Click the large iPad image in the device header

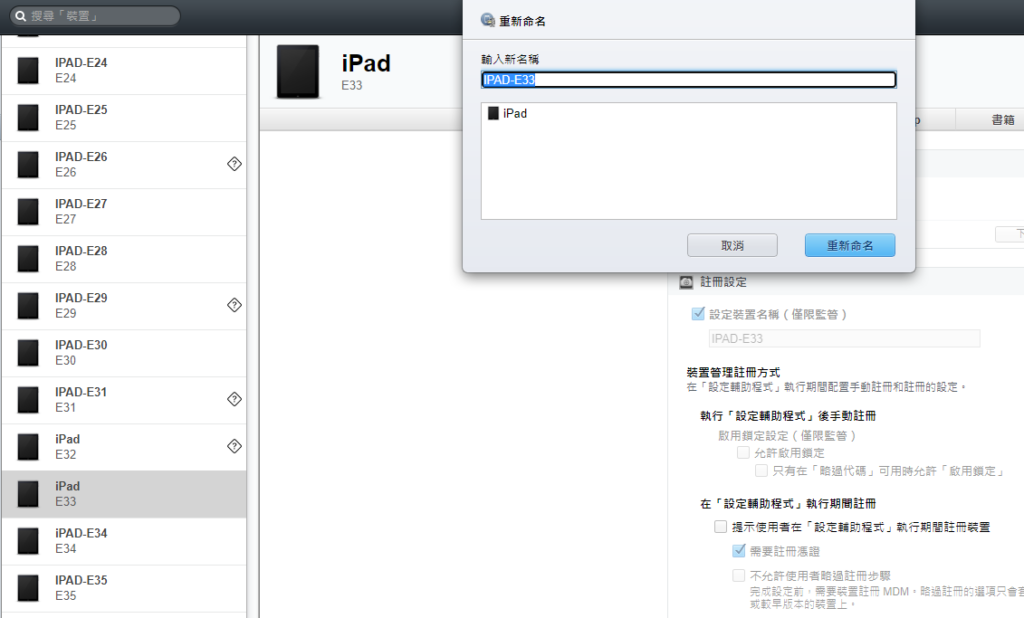click(298, 71)
